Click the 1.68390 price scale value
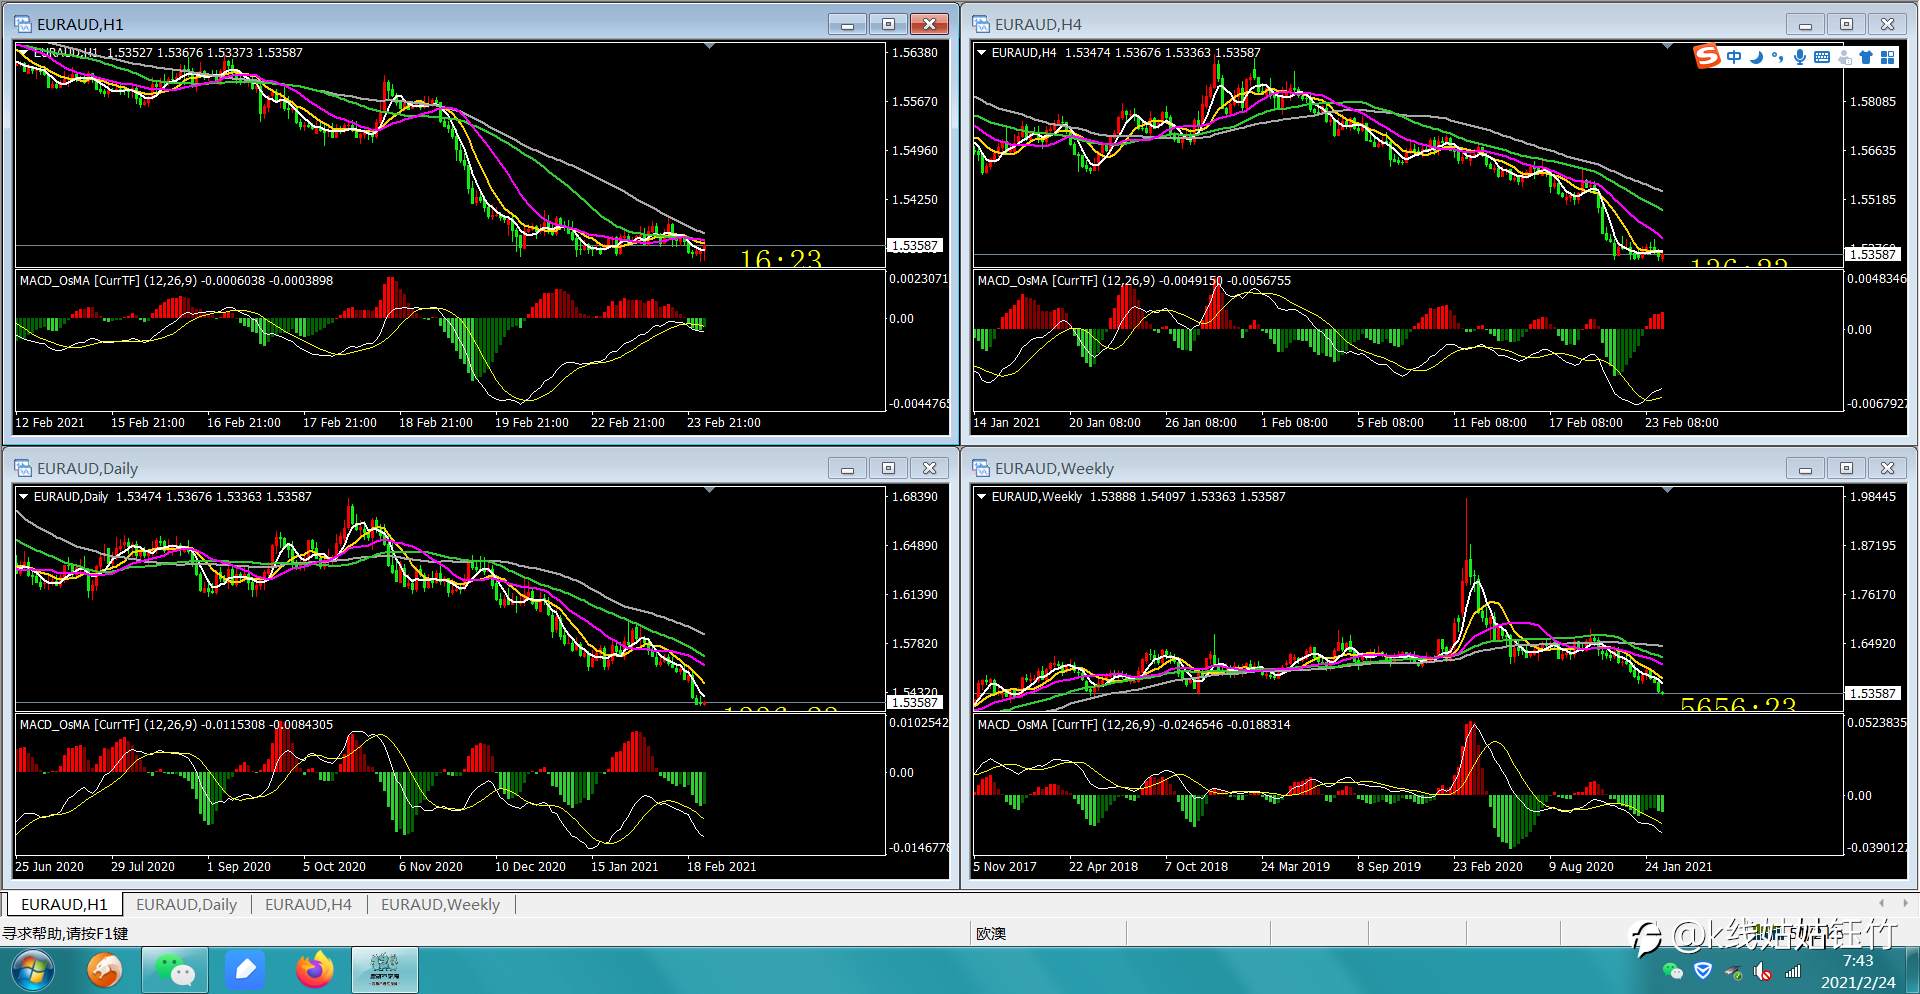The width and height of the screenshot is (1920, 994). (915, 497)
